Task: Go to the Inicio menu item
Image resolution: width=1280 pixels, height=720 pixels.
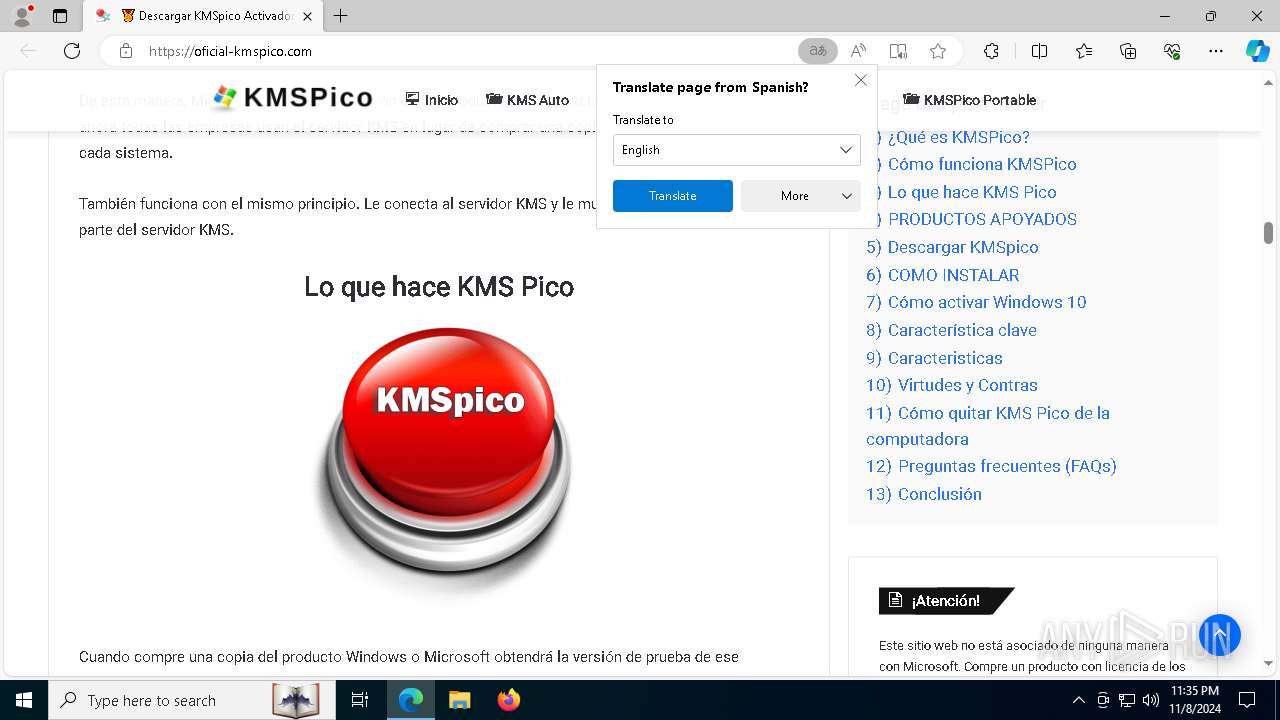Action: click(x=432, y=100)
